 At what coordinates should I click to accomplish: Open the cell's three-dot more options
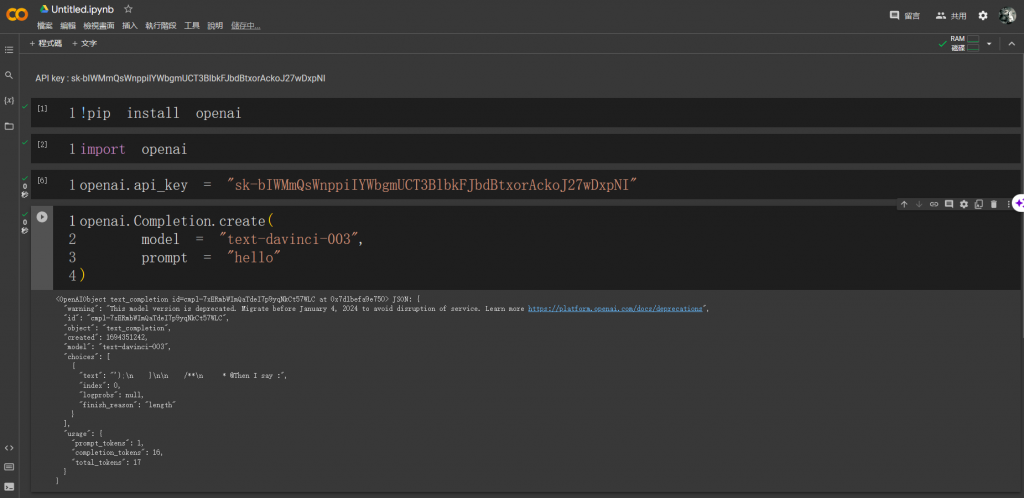(1008, 204)
